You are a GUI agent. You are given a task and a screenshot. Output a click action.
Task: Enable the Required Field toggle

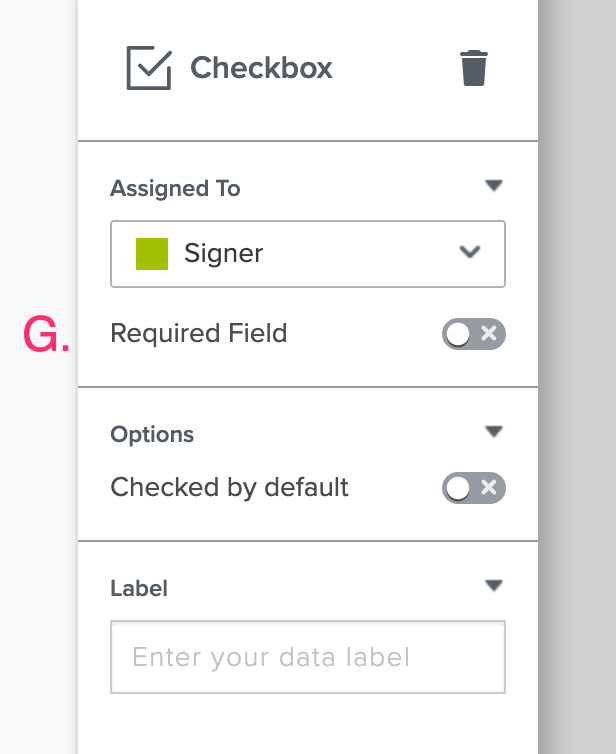coord(474,334)
